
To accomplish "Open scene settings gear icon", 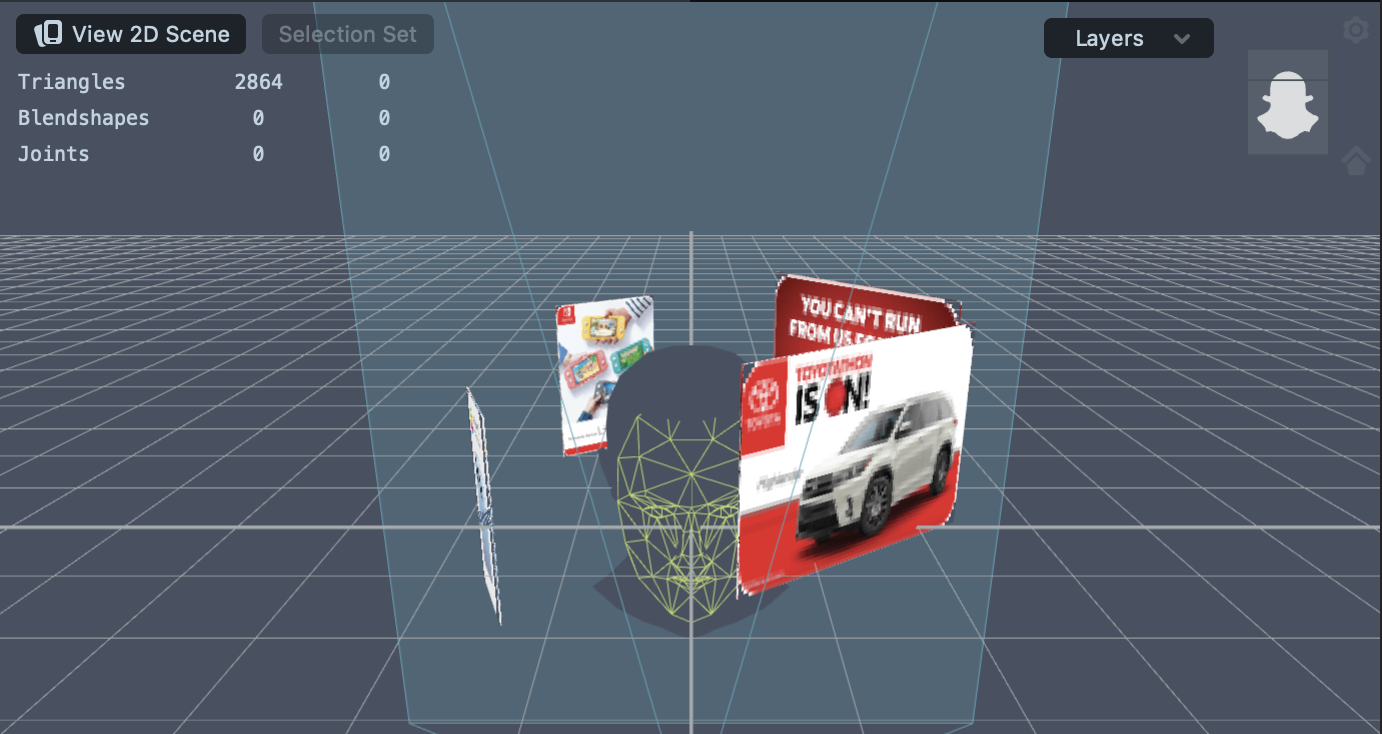I will (1356, 30).
